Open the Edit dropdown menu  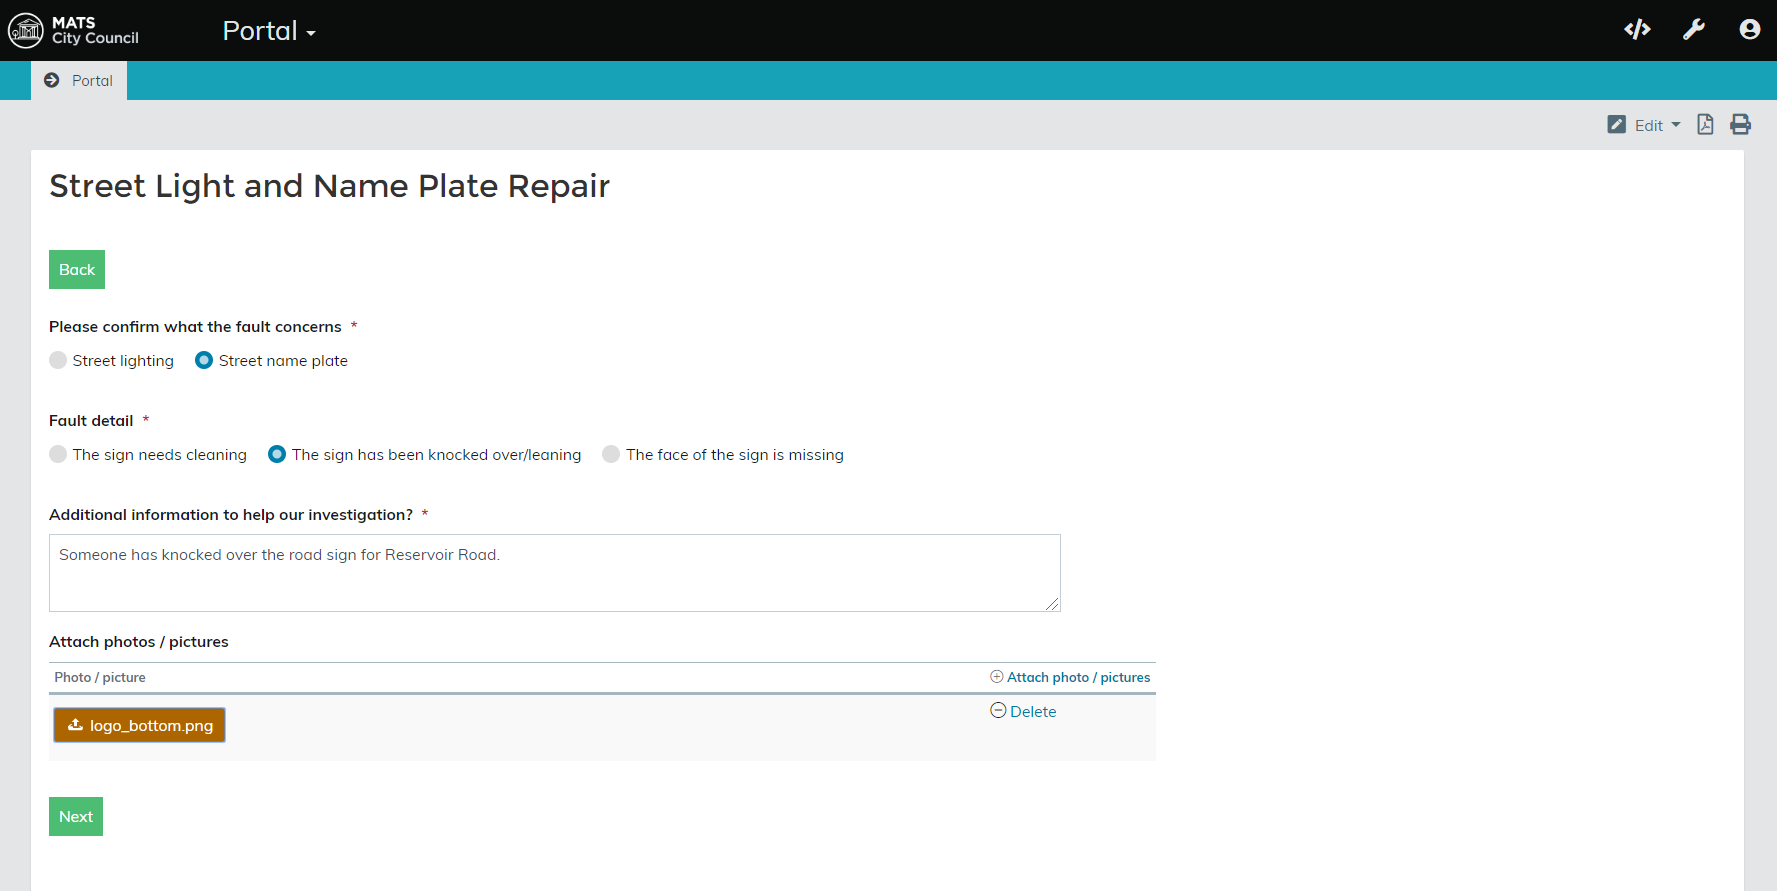[x=1645, y=125]
